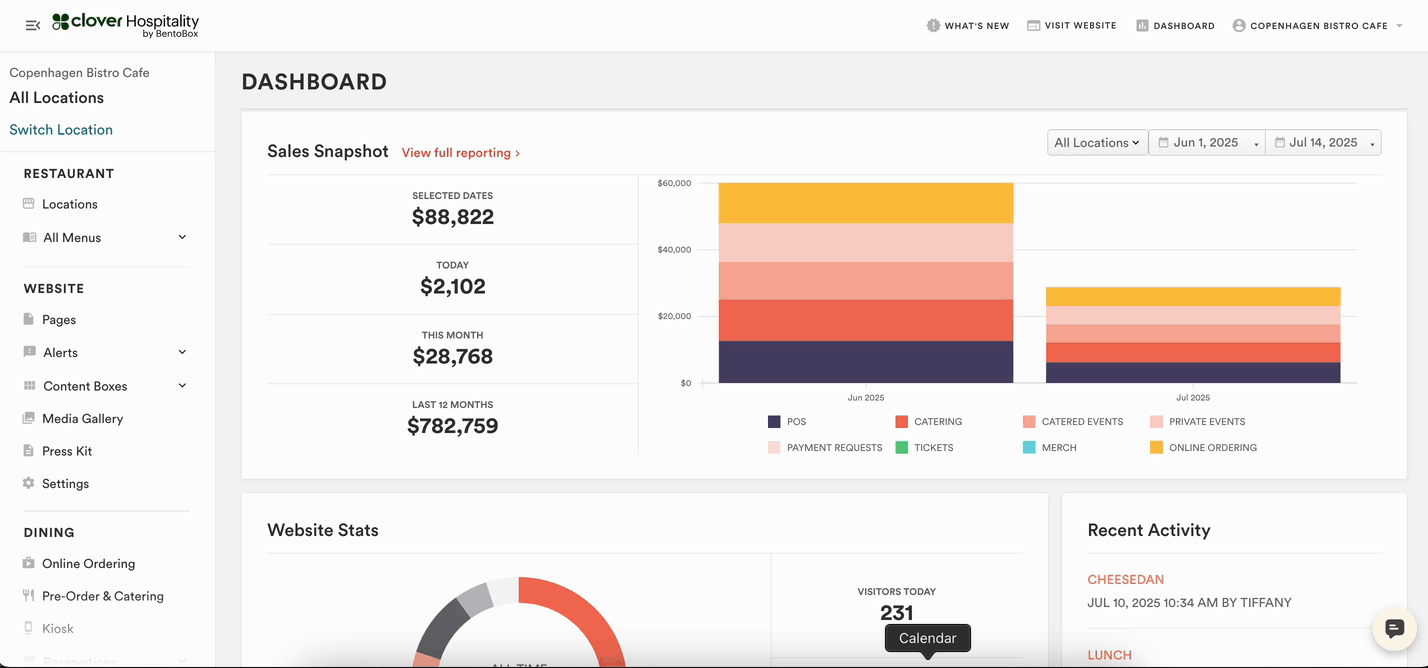Screen dimensions: 1428x668
Task: Open the Copenhagen Bistro Cafe account menu
Action: click(1318, 25)
